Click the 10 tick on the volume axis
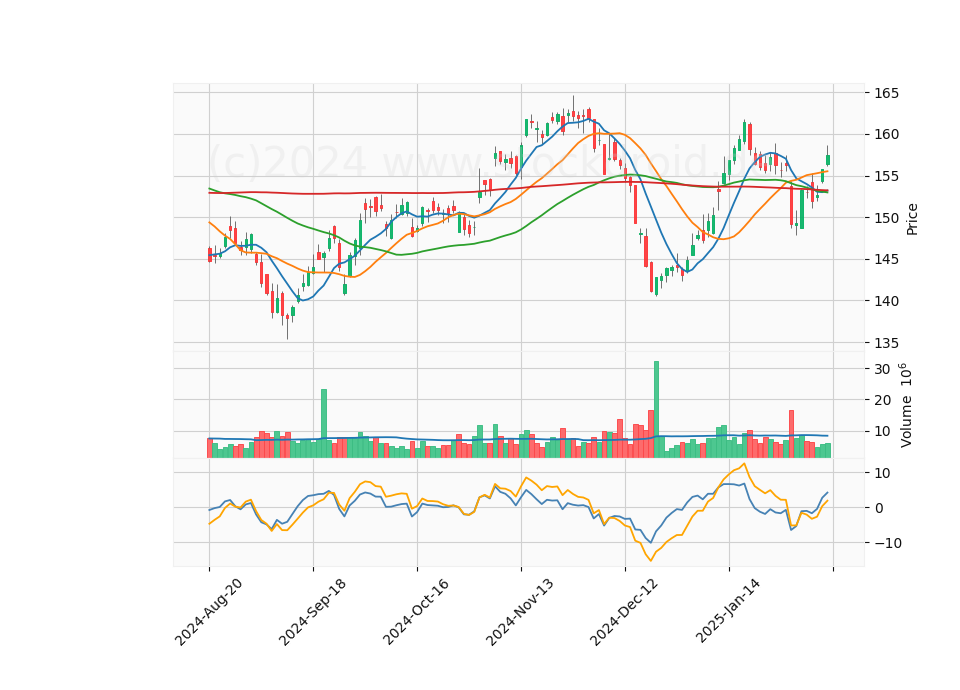This screenshot has height=690, width=960. pos(882,432)
